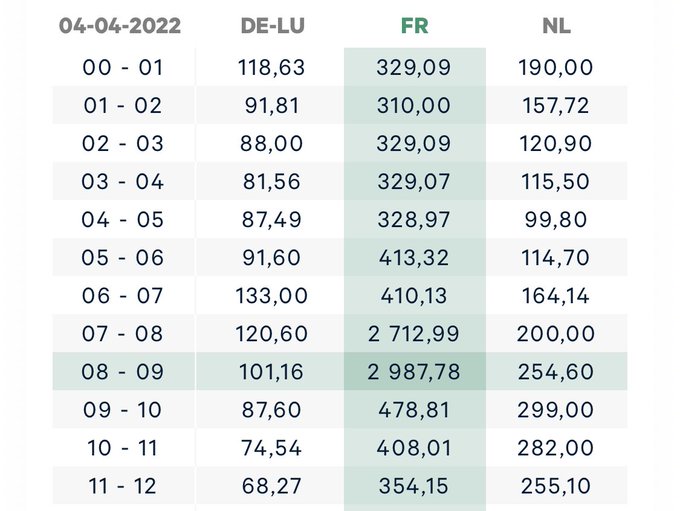Click the FR price 310,00

414,106
